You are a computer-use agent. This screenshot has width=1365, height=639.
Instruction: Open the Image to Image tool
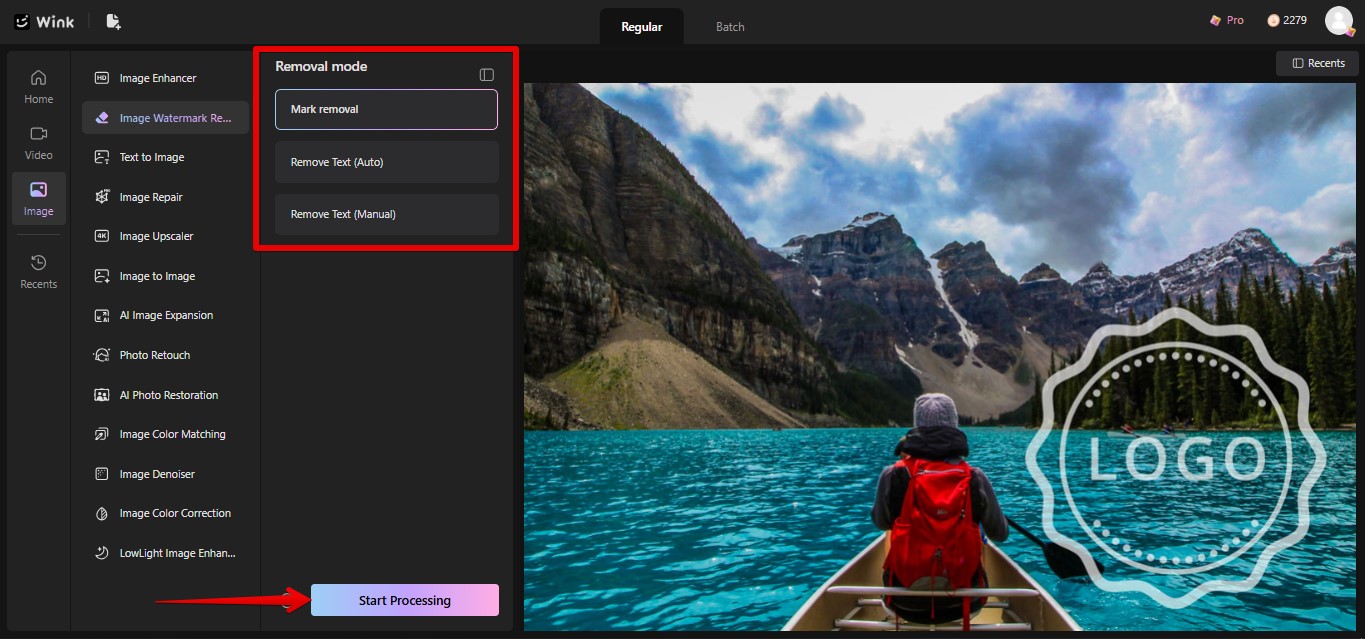(165, 276)
